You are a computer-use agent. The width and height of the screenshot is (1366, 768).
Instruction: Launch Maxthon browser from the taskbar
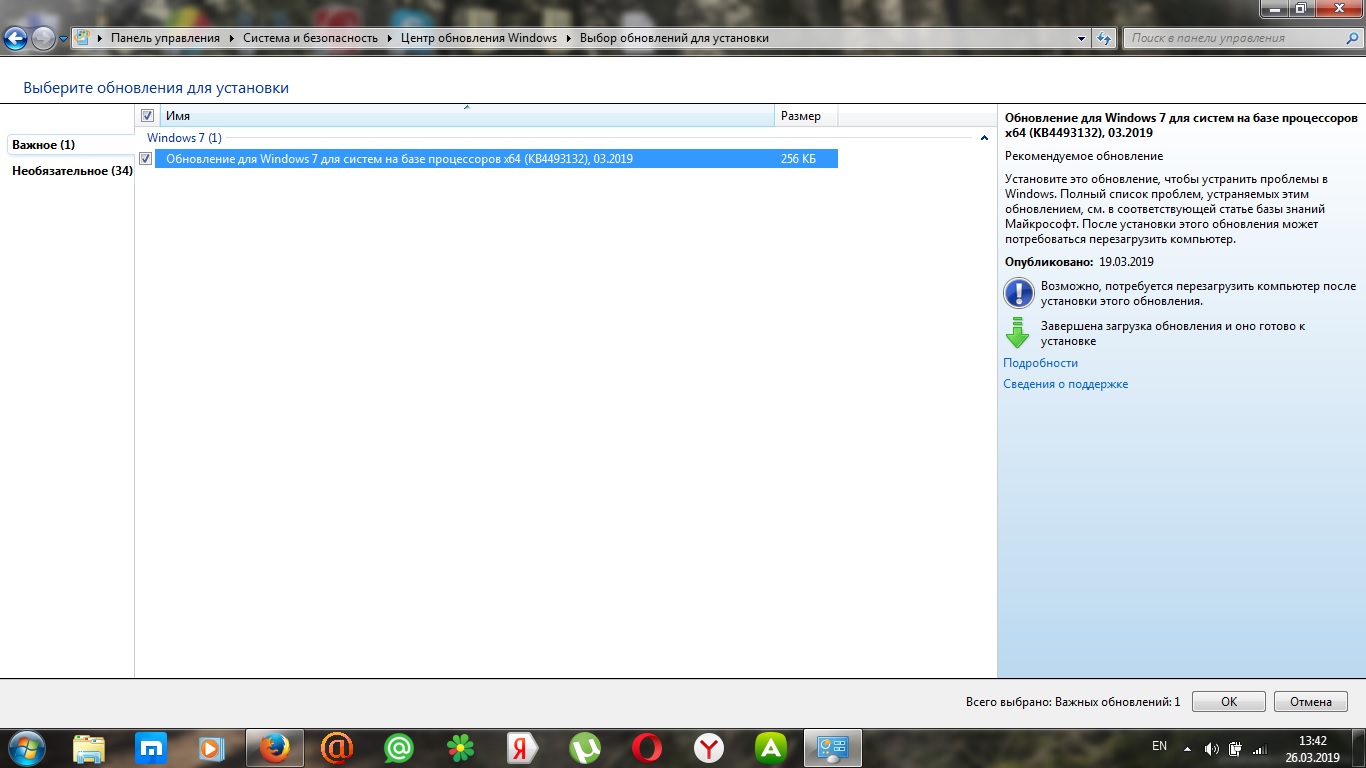[151, 748]
